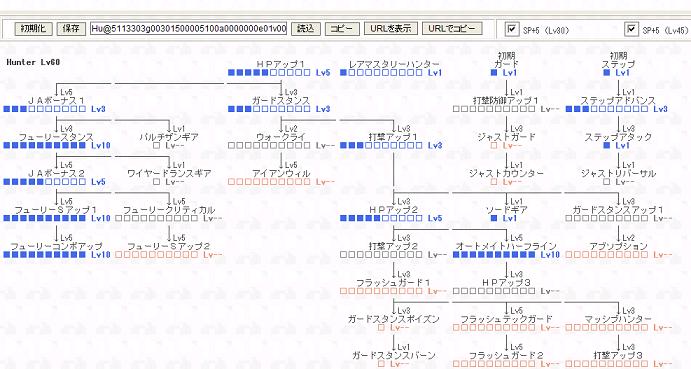The image size is (691, 369).
Task: Select the ワイヤードランスギア skill box
Action: (x=156, y=182)
